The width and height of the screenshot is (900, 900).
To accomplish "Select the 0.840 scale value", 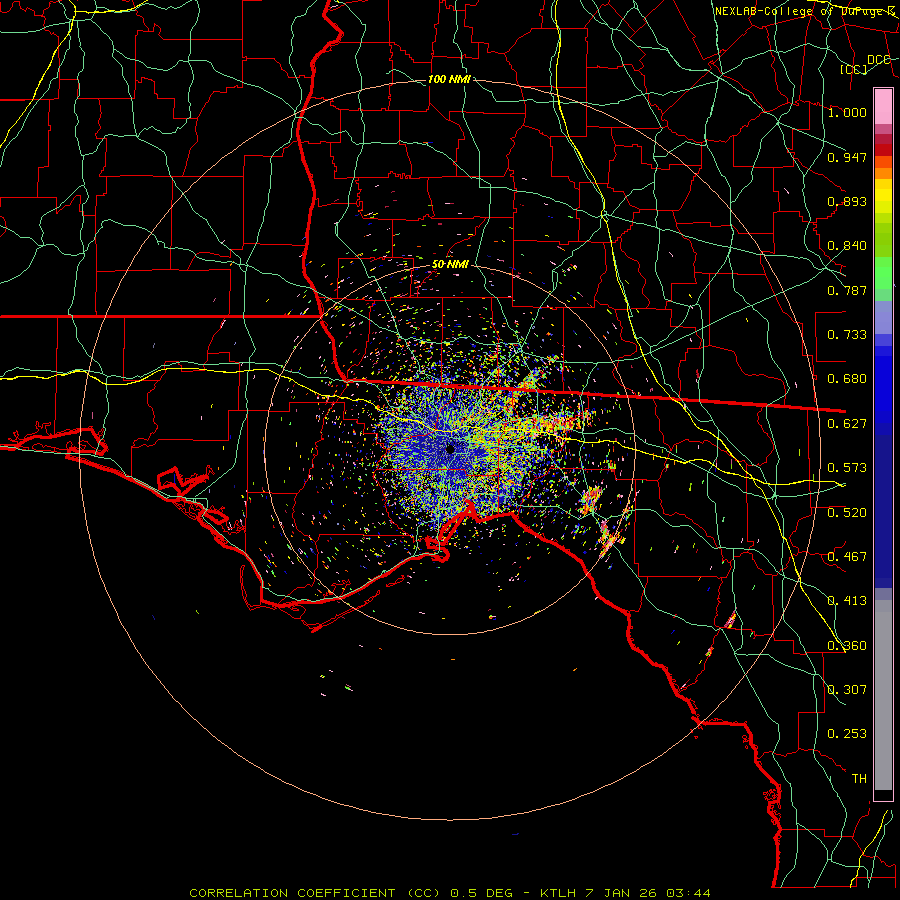I will 847,246.
